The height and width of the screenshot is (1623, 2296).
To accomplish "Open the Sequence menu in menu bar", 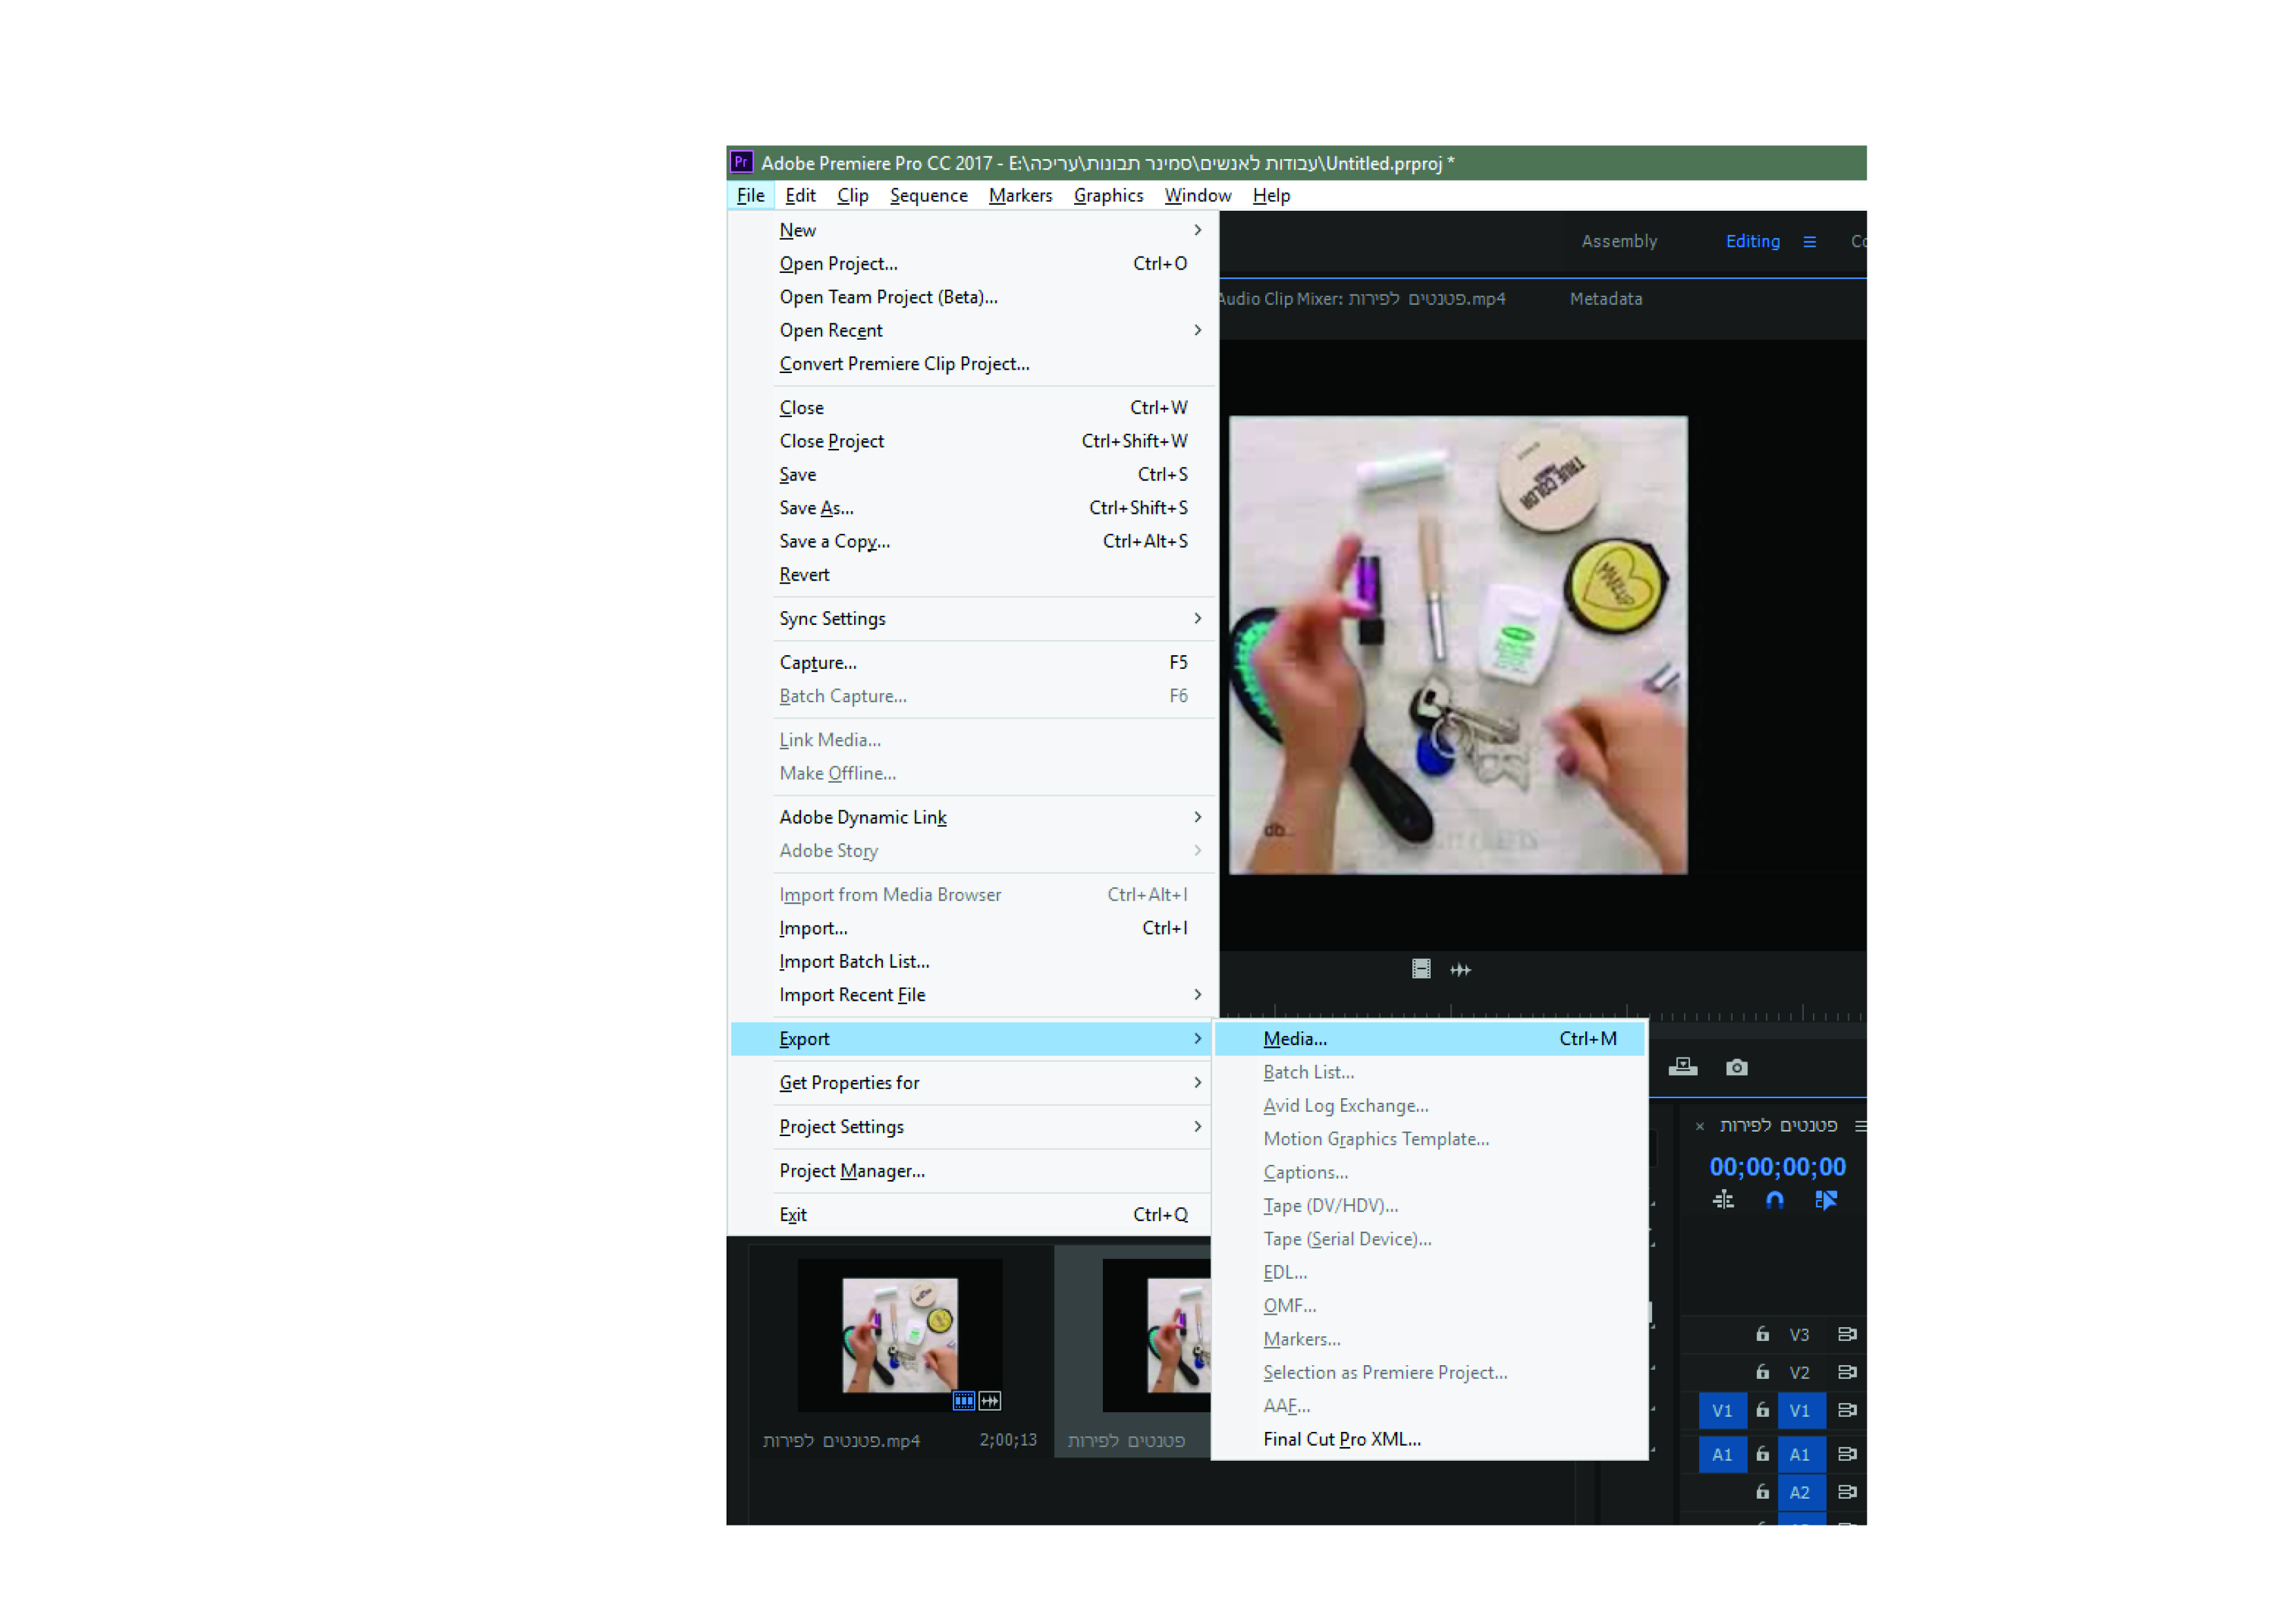I will click(x=928, y=196).
